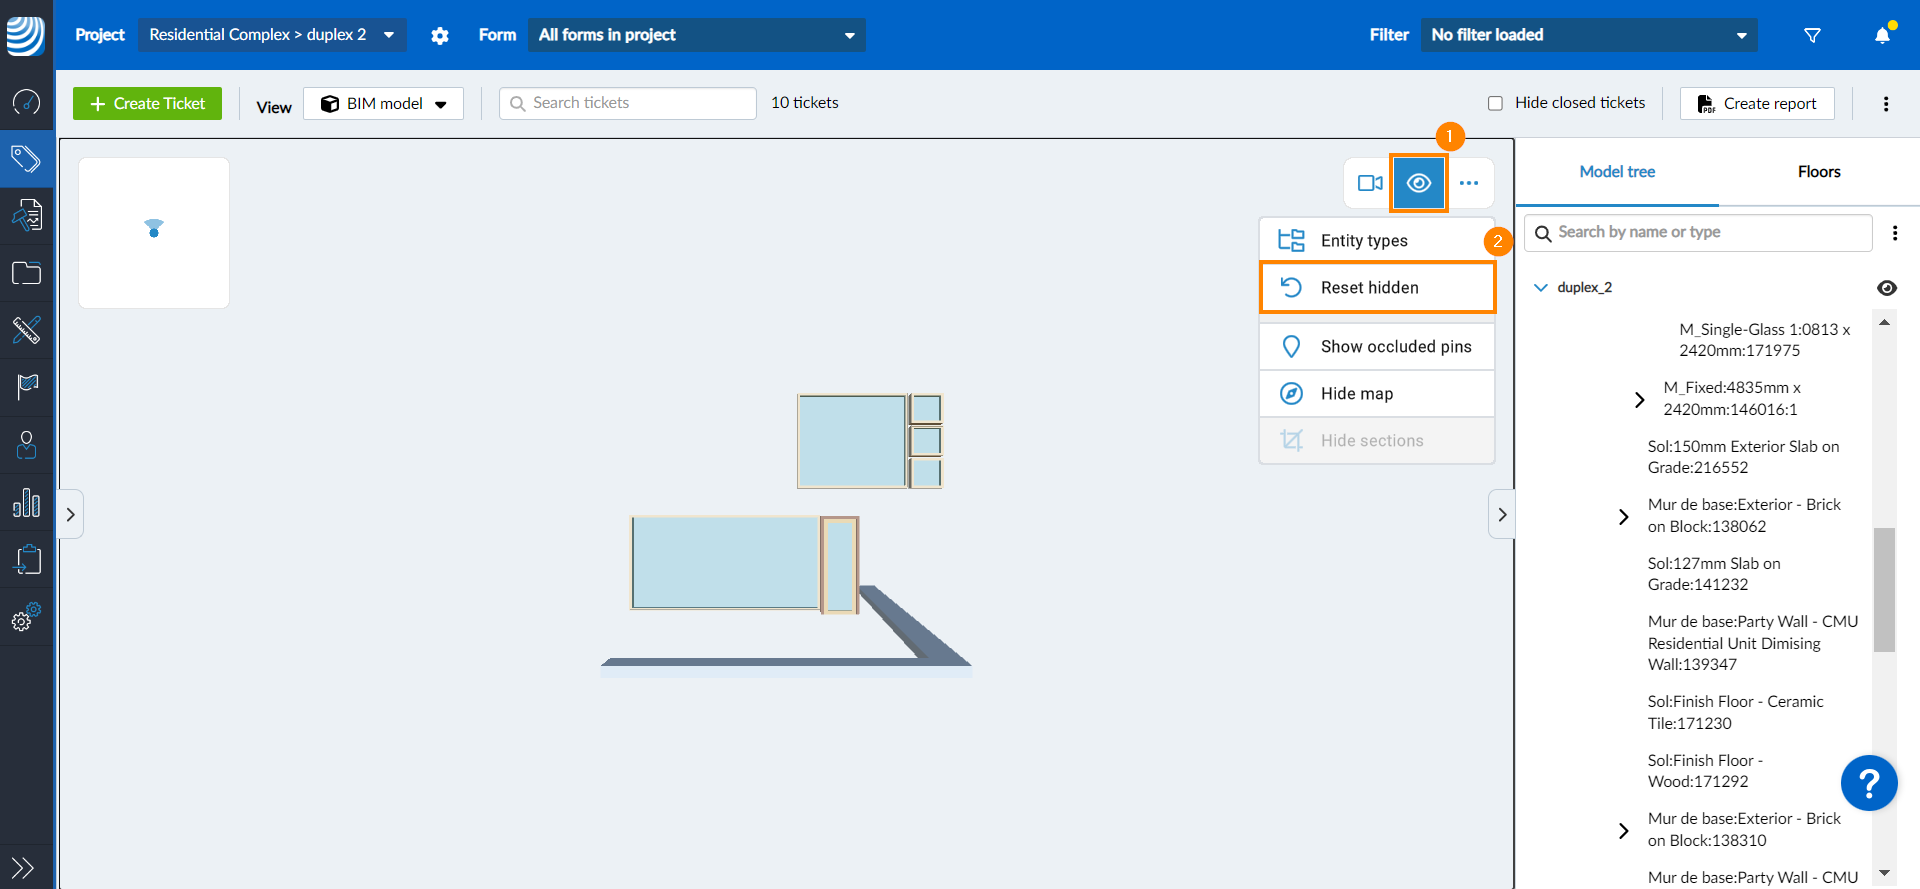Open the blue help question mark button

(1868, 783)
